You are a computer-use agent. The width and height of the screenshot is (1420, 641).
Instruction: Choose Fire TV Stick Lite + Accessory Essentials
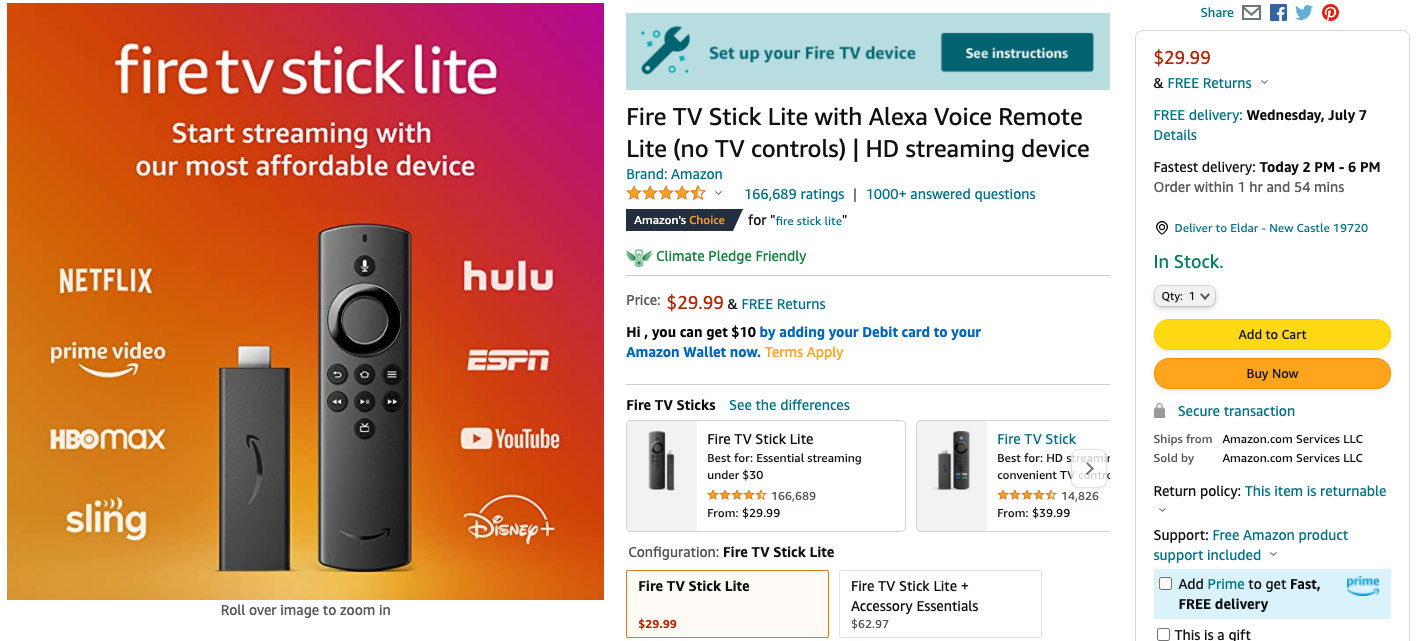pos(940,603)
